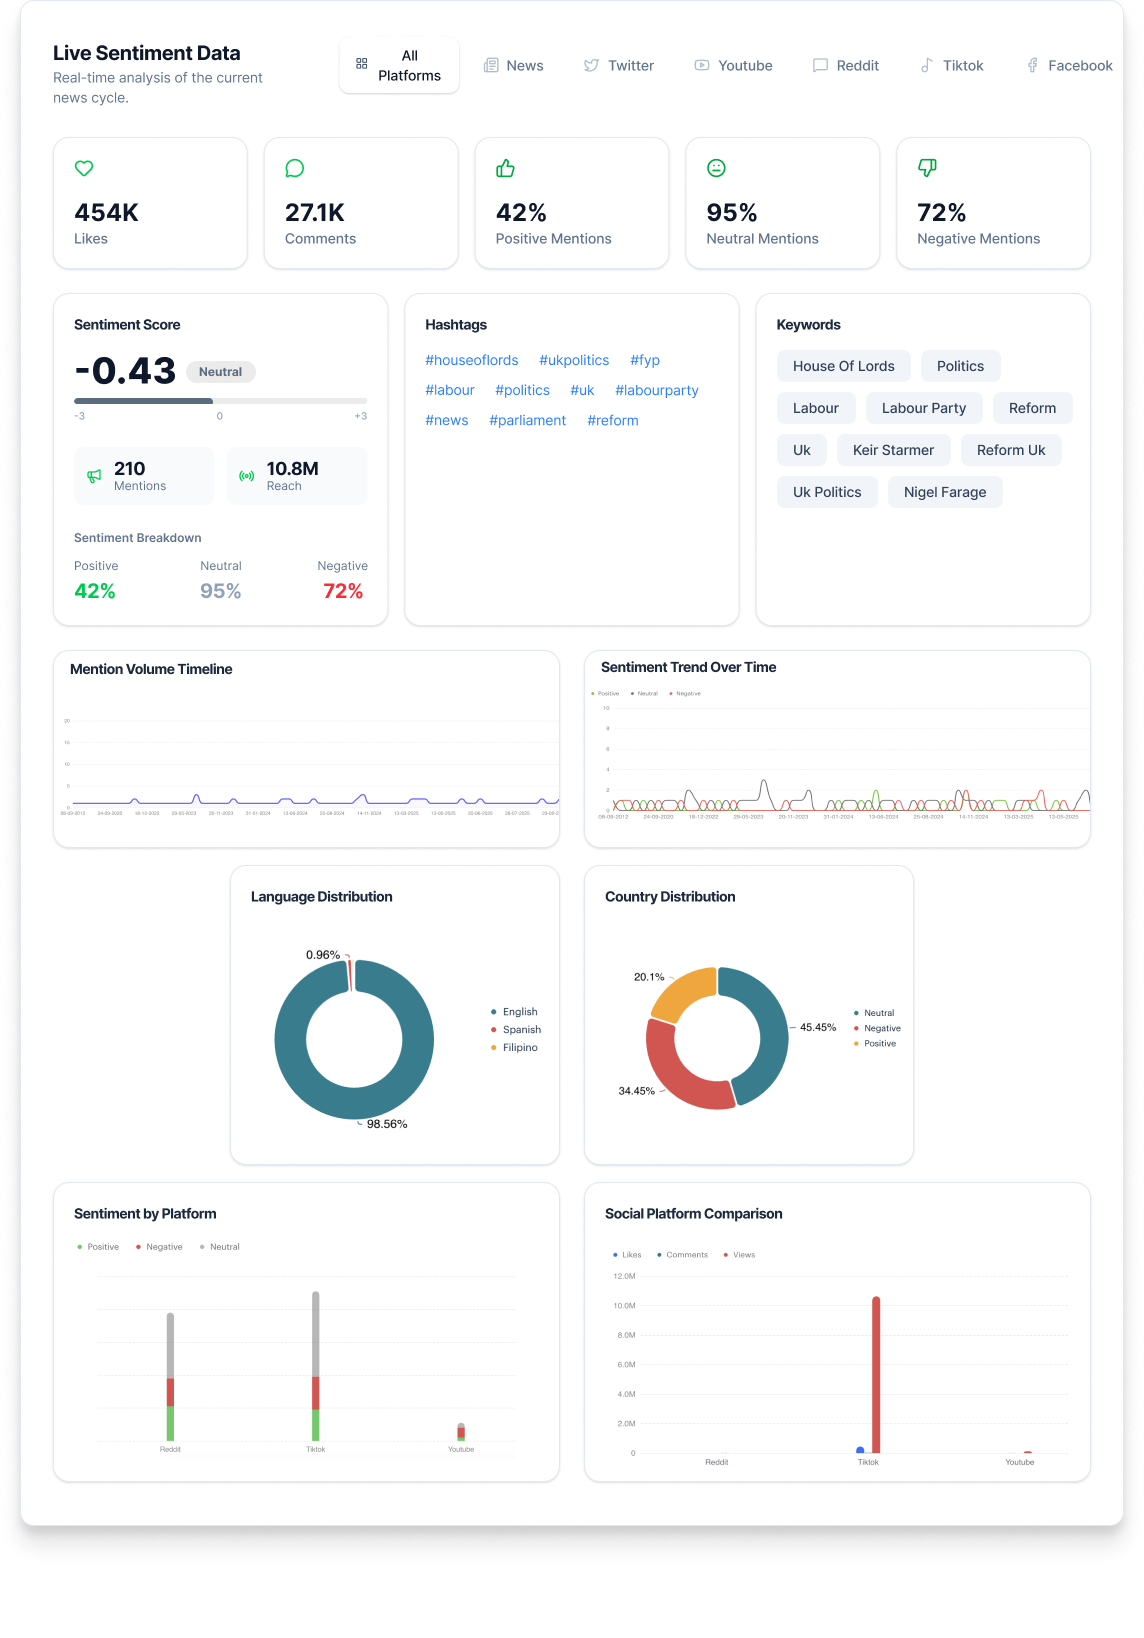Click the megaphone icon beside 210 Mentions
Viewport: 1144px width, 1638px height.
pyautogui.click(x=94, y=476)
